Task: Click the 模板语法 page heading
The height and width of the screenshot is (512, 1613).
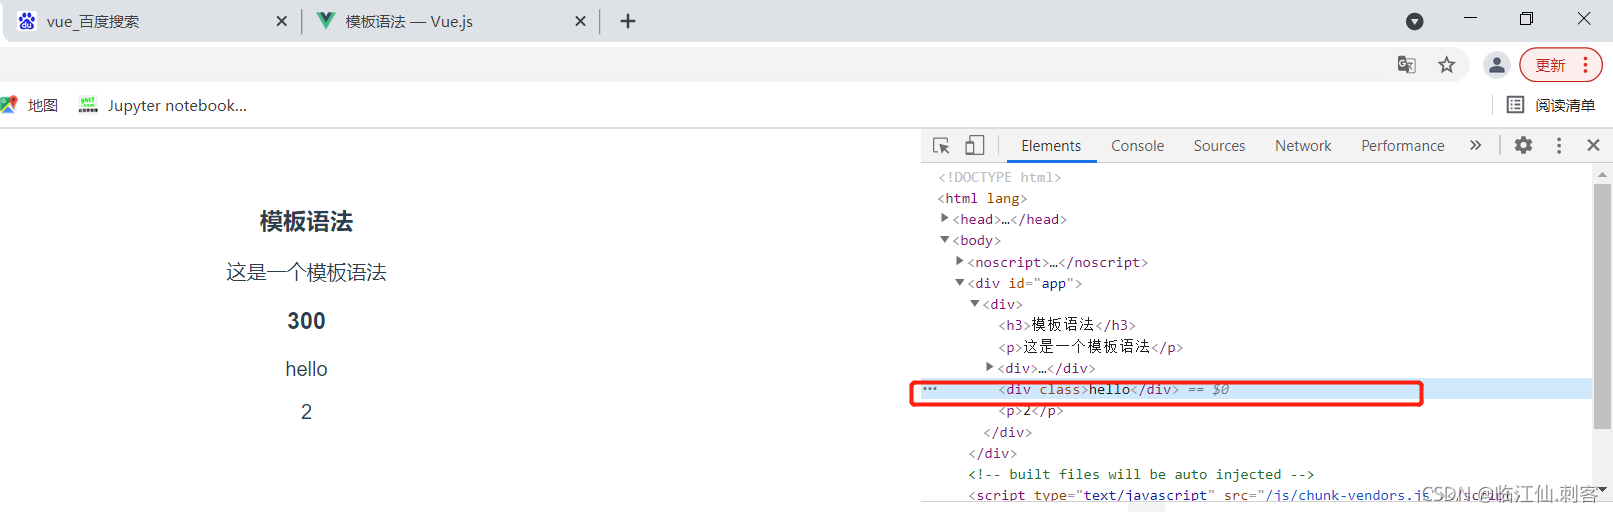Action: (306, 222)
